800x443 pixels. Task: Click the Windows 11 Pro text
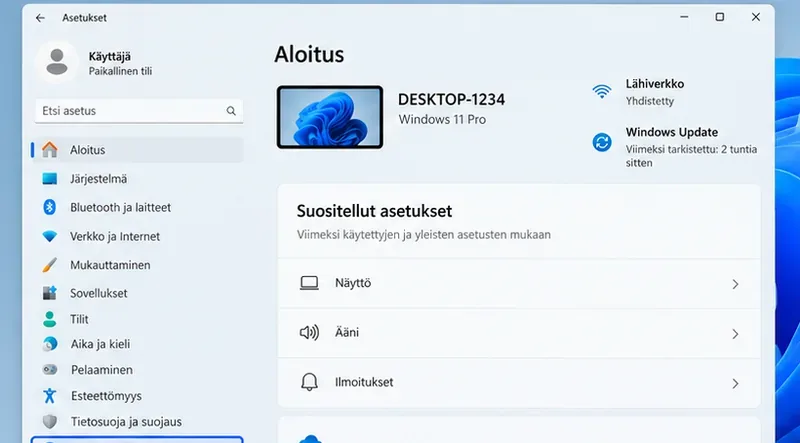442,119
